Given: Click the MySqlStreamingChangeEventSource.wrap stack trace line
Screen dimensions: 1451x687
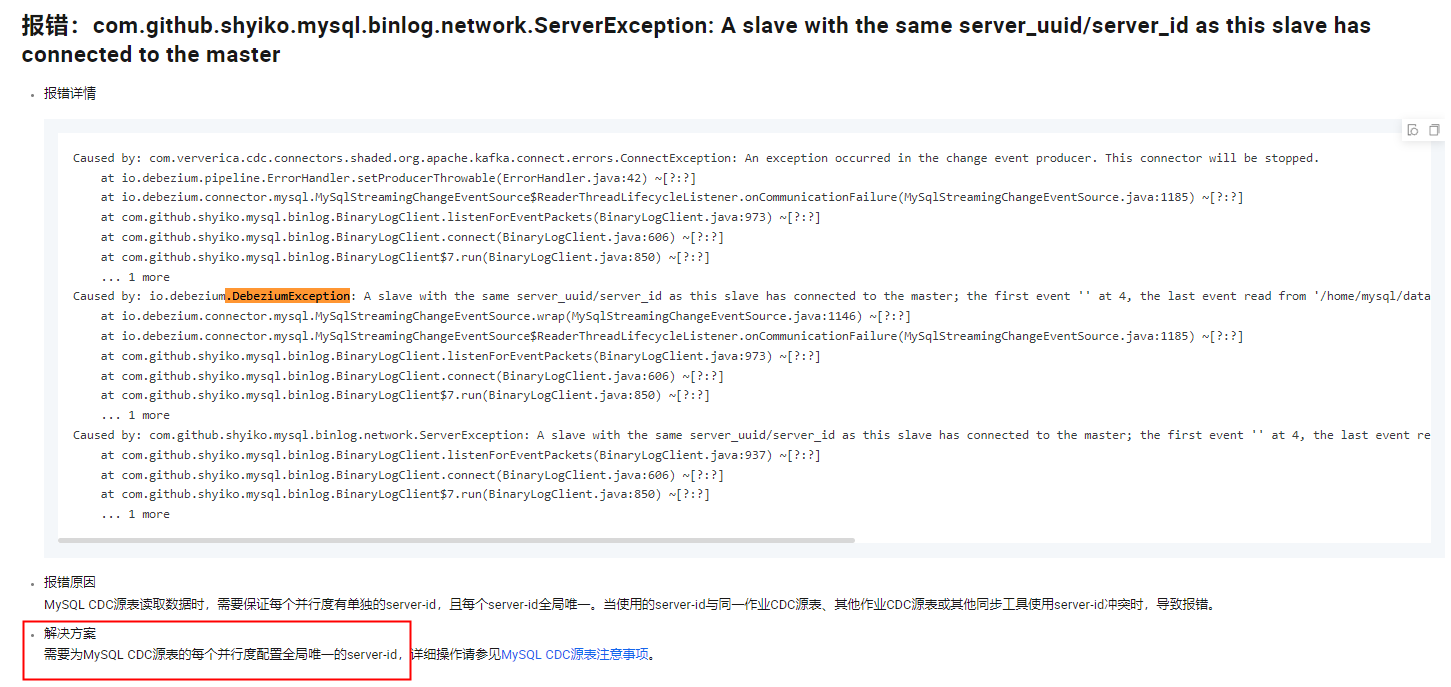Looking at the screenshot, I should tap(506, 316).
